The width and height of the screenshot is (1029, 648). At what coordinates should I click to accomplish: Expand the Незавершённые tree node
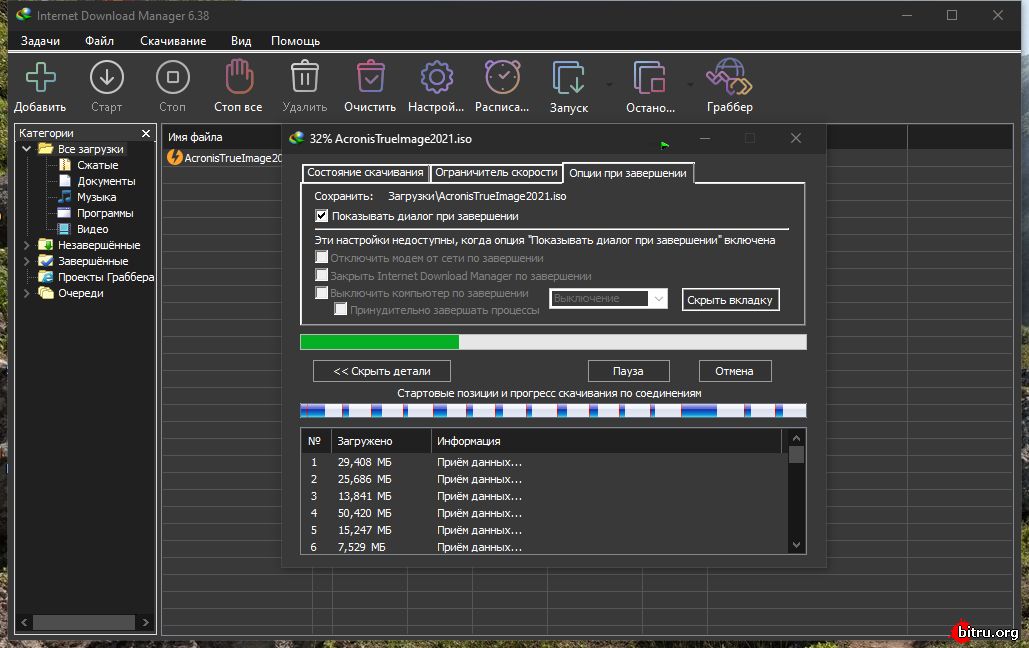(26, 245)
